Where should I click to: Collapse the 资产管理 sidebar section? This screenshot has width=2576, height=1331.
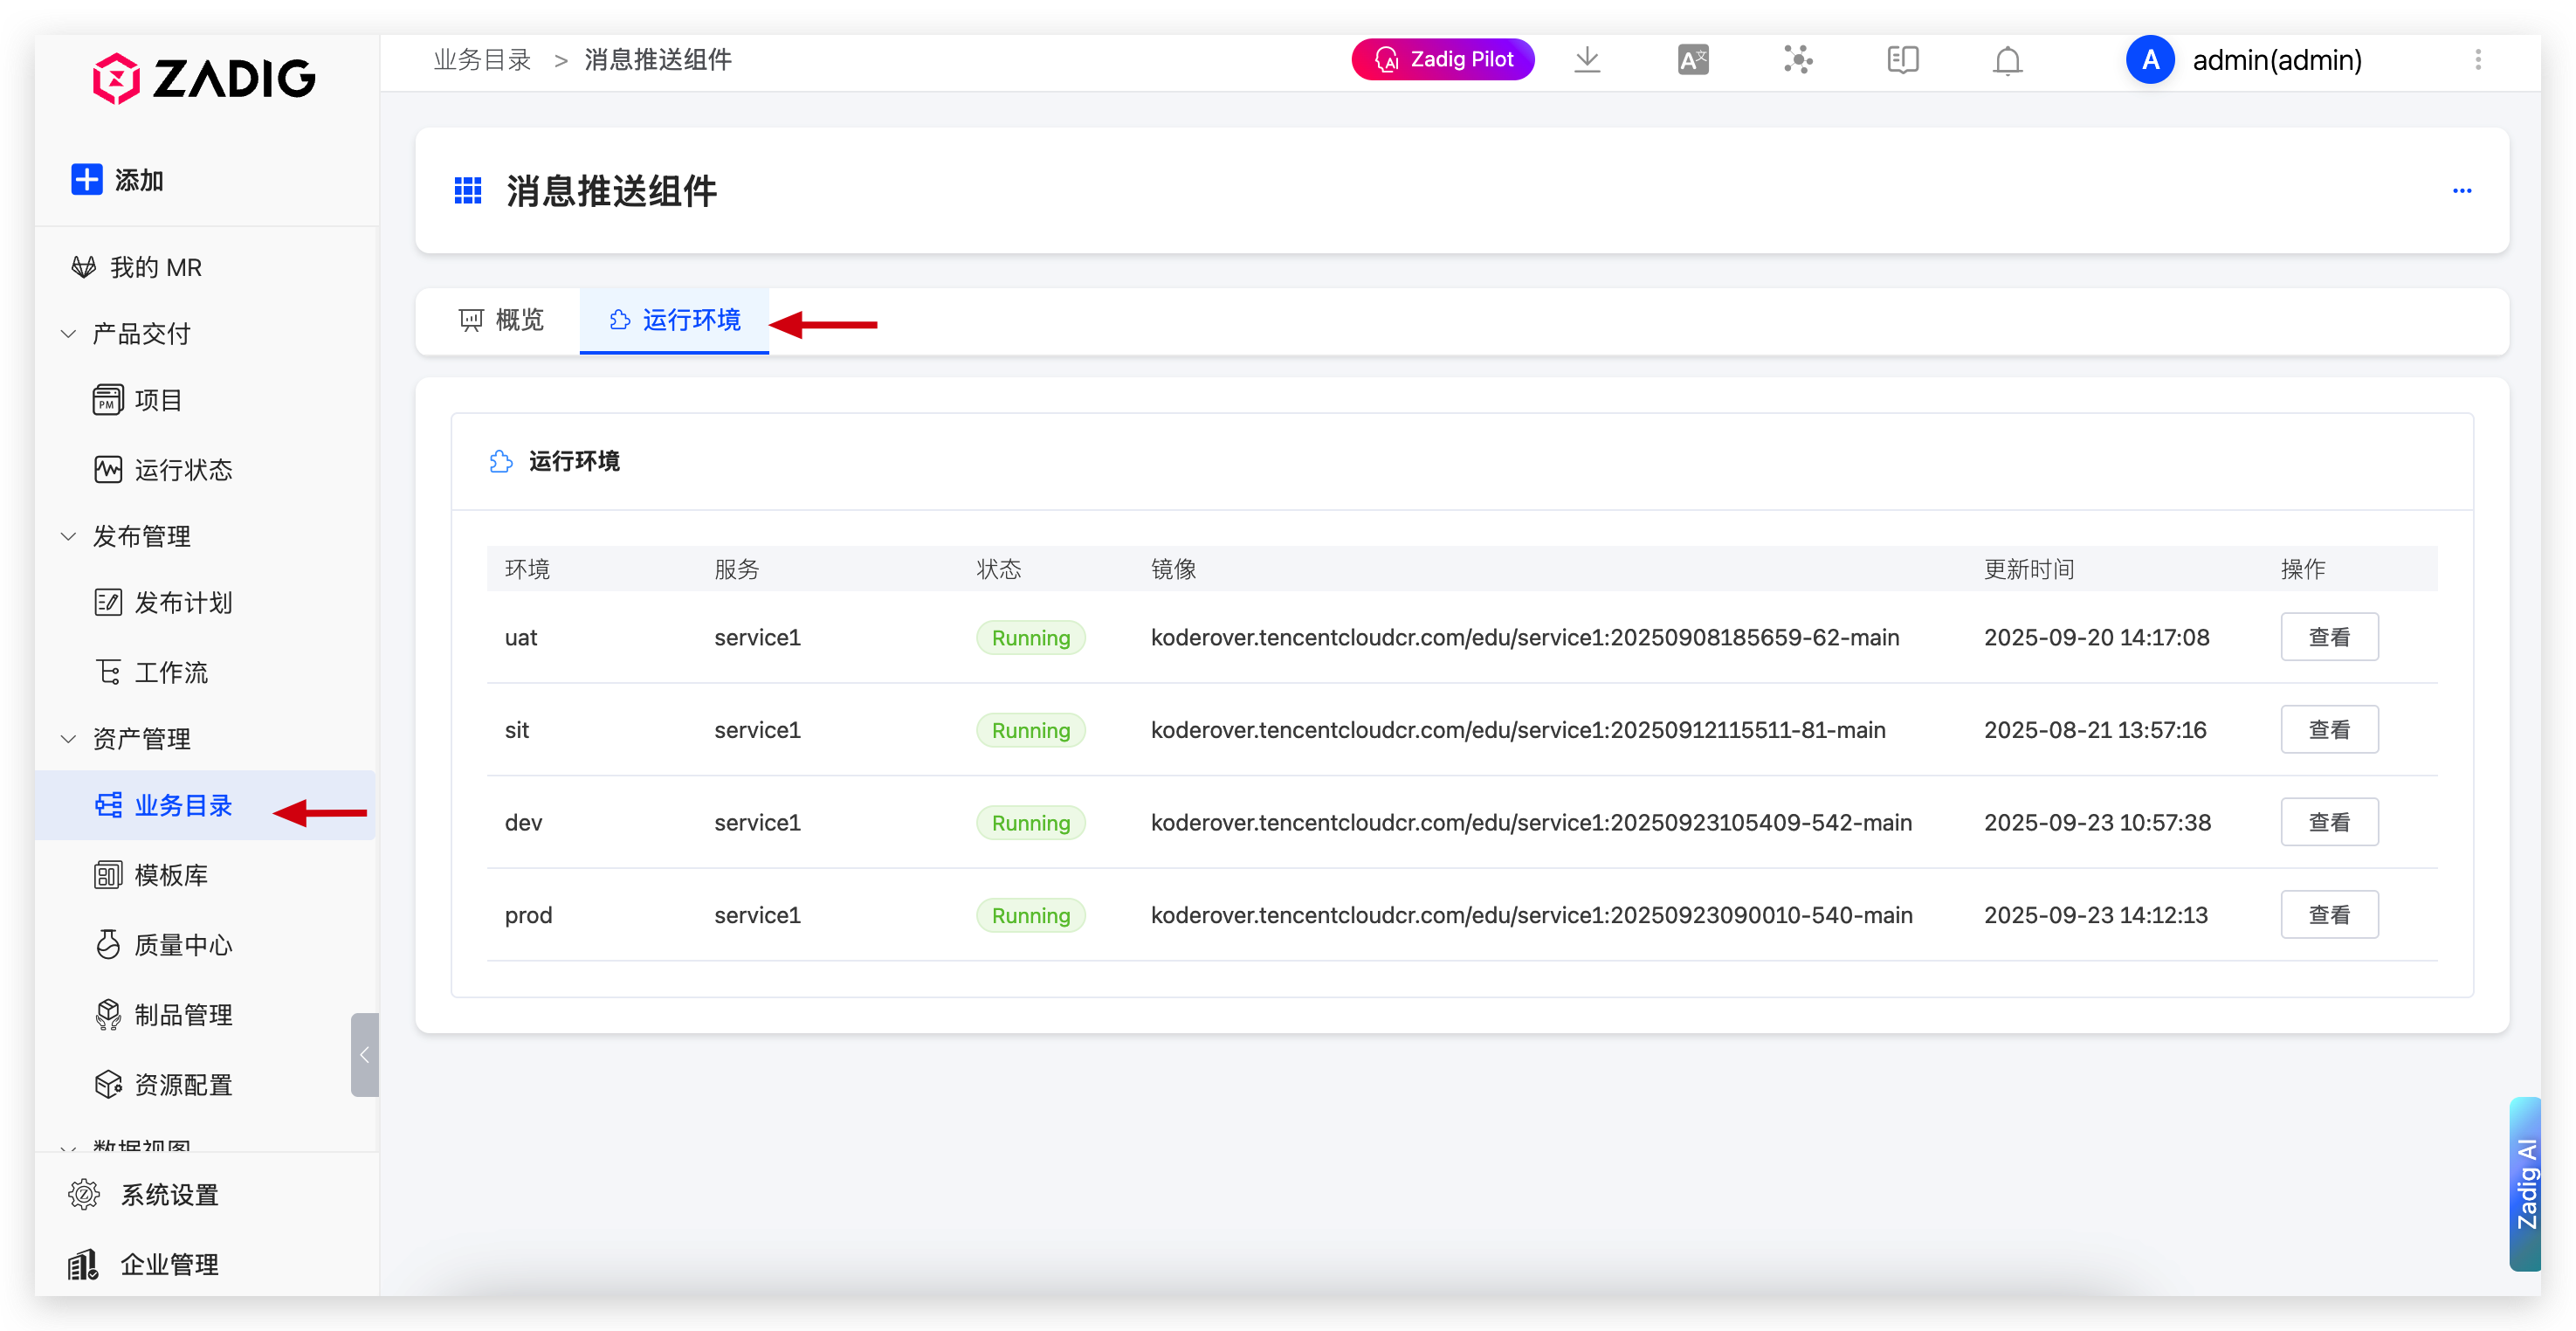[69, 739]
